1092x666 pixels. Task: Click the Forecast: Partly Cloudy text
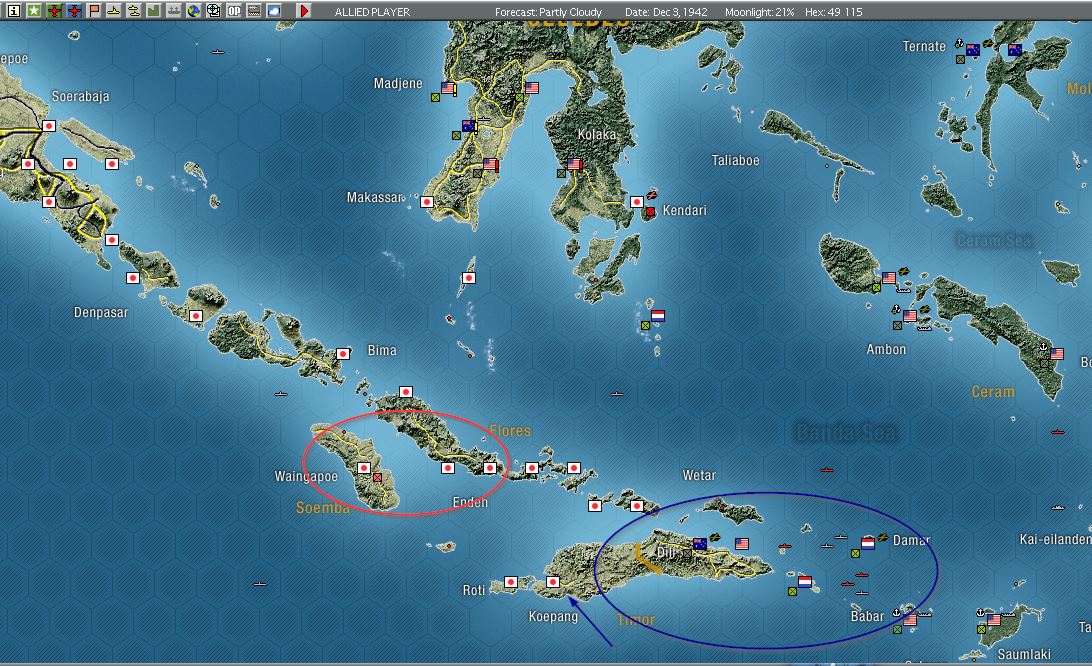[x=548, y=12]
